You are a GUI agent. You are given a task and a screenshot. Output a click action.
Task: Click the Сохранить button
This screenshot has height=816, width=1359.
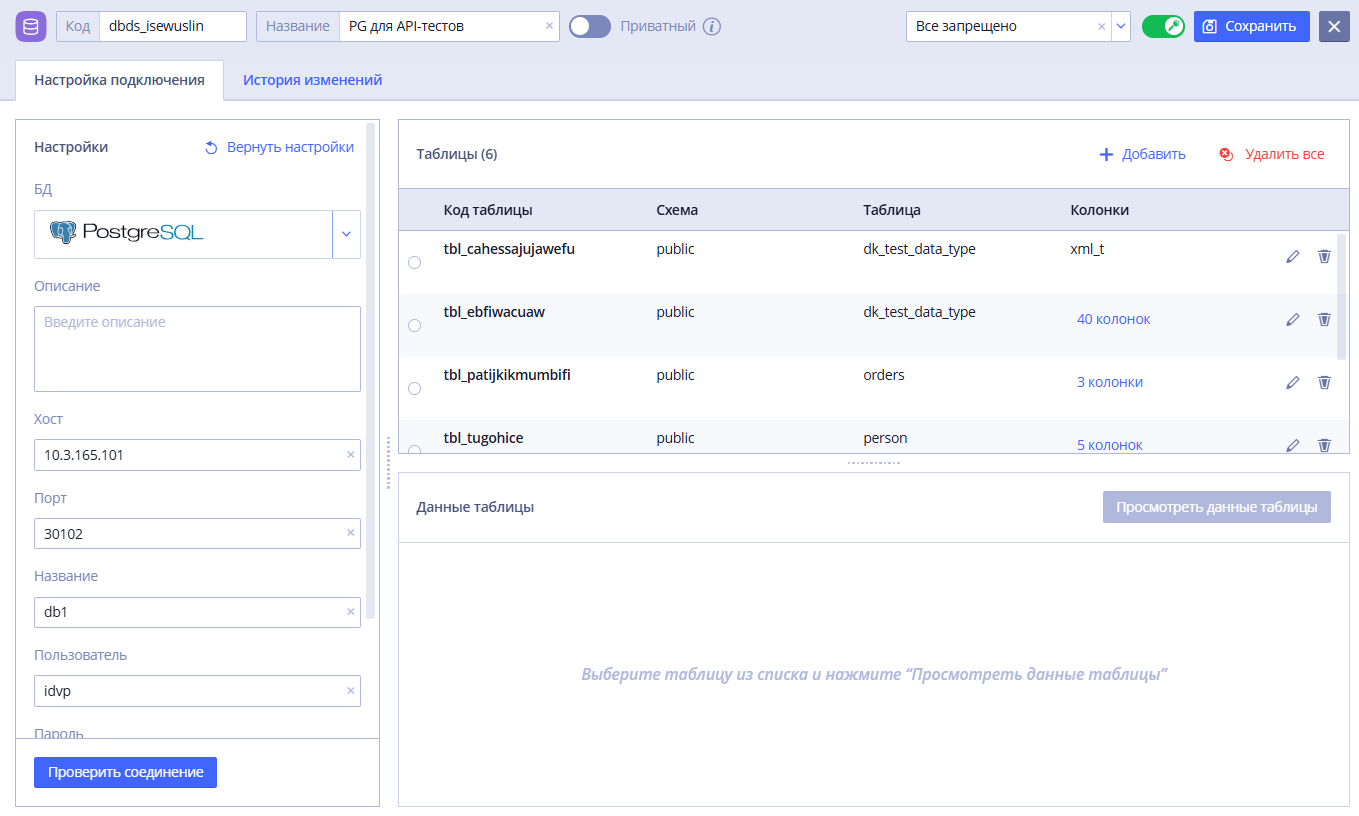[1252, 27]
